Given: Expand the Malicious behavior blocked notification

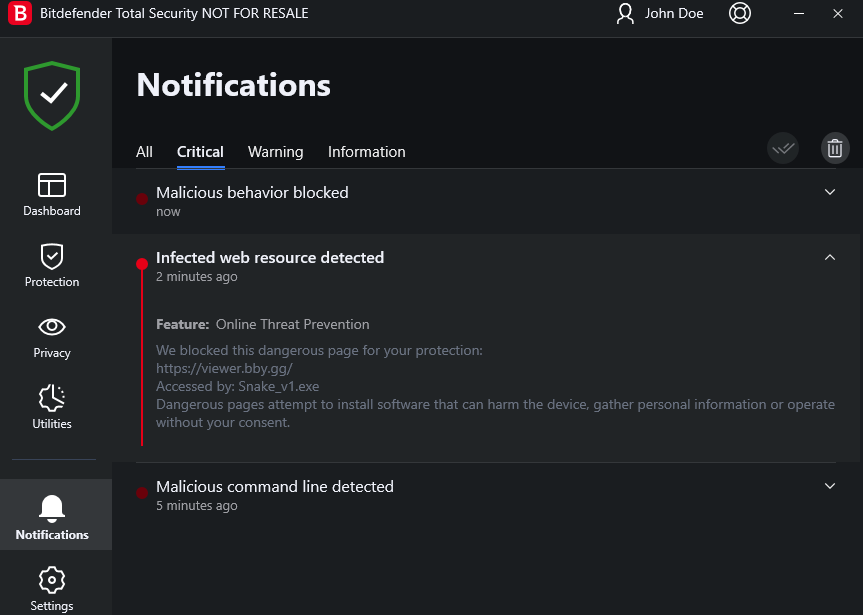Looking at the screenshot, I should [x=829, y=192].
